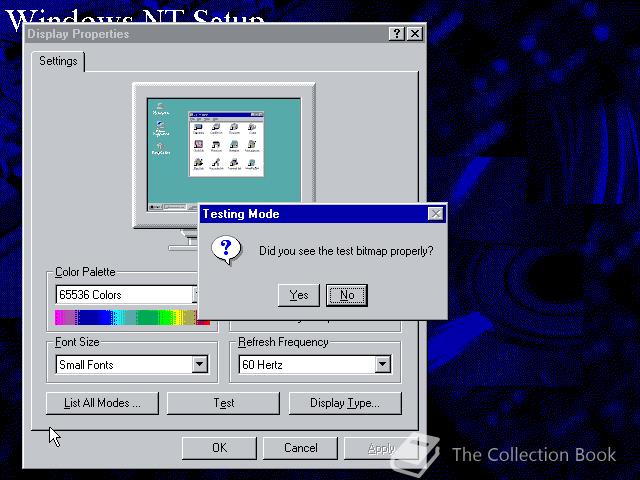The height and width of the screenshot is (480, 640).
Task: Click the Small Fonts value
Action: tap(86, 364)
